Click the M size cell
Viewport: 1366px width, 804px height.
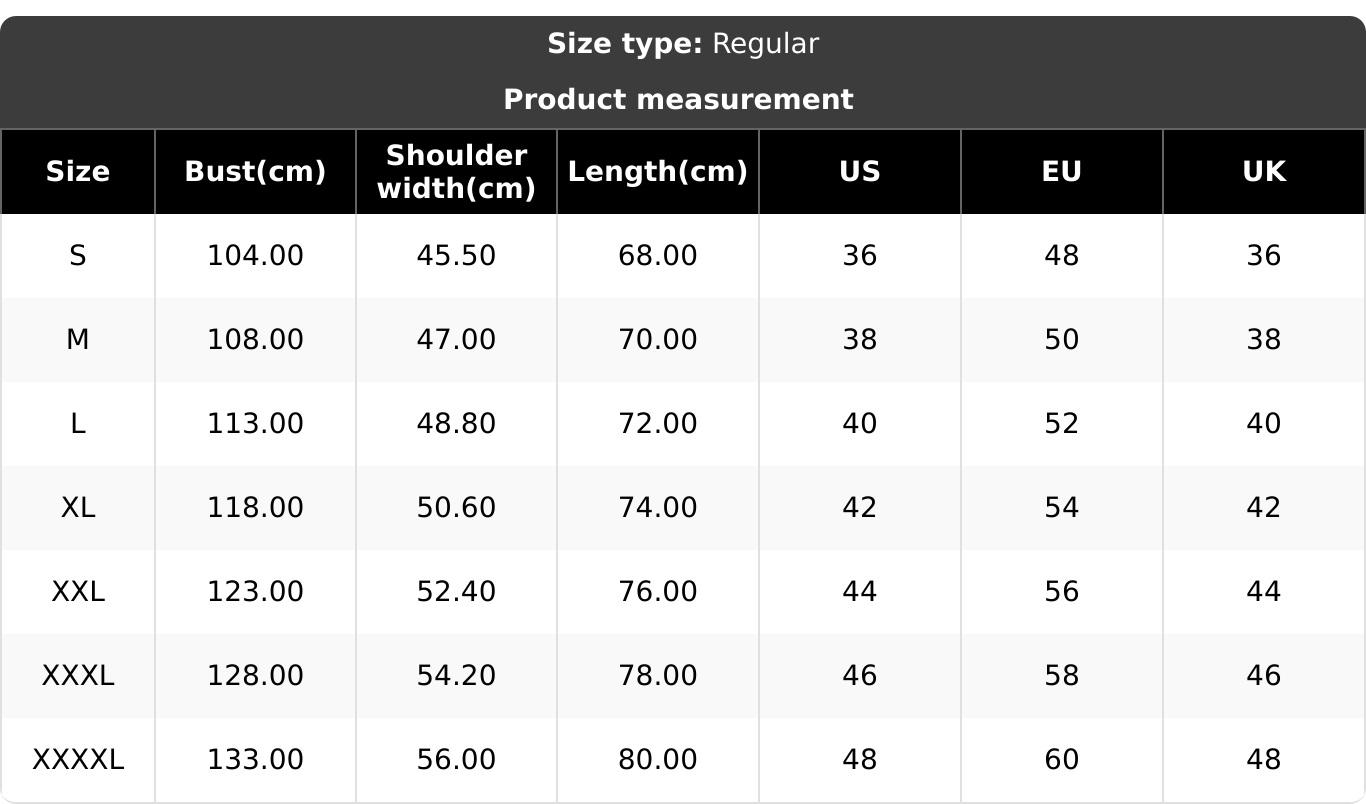(x=78, y=340)
